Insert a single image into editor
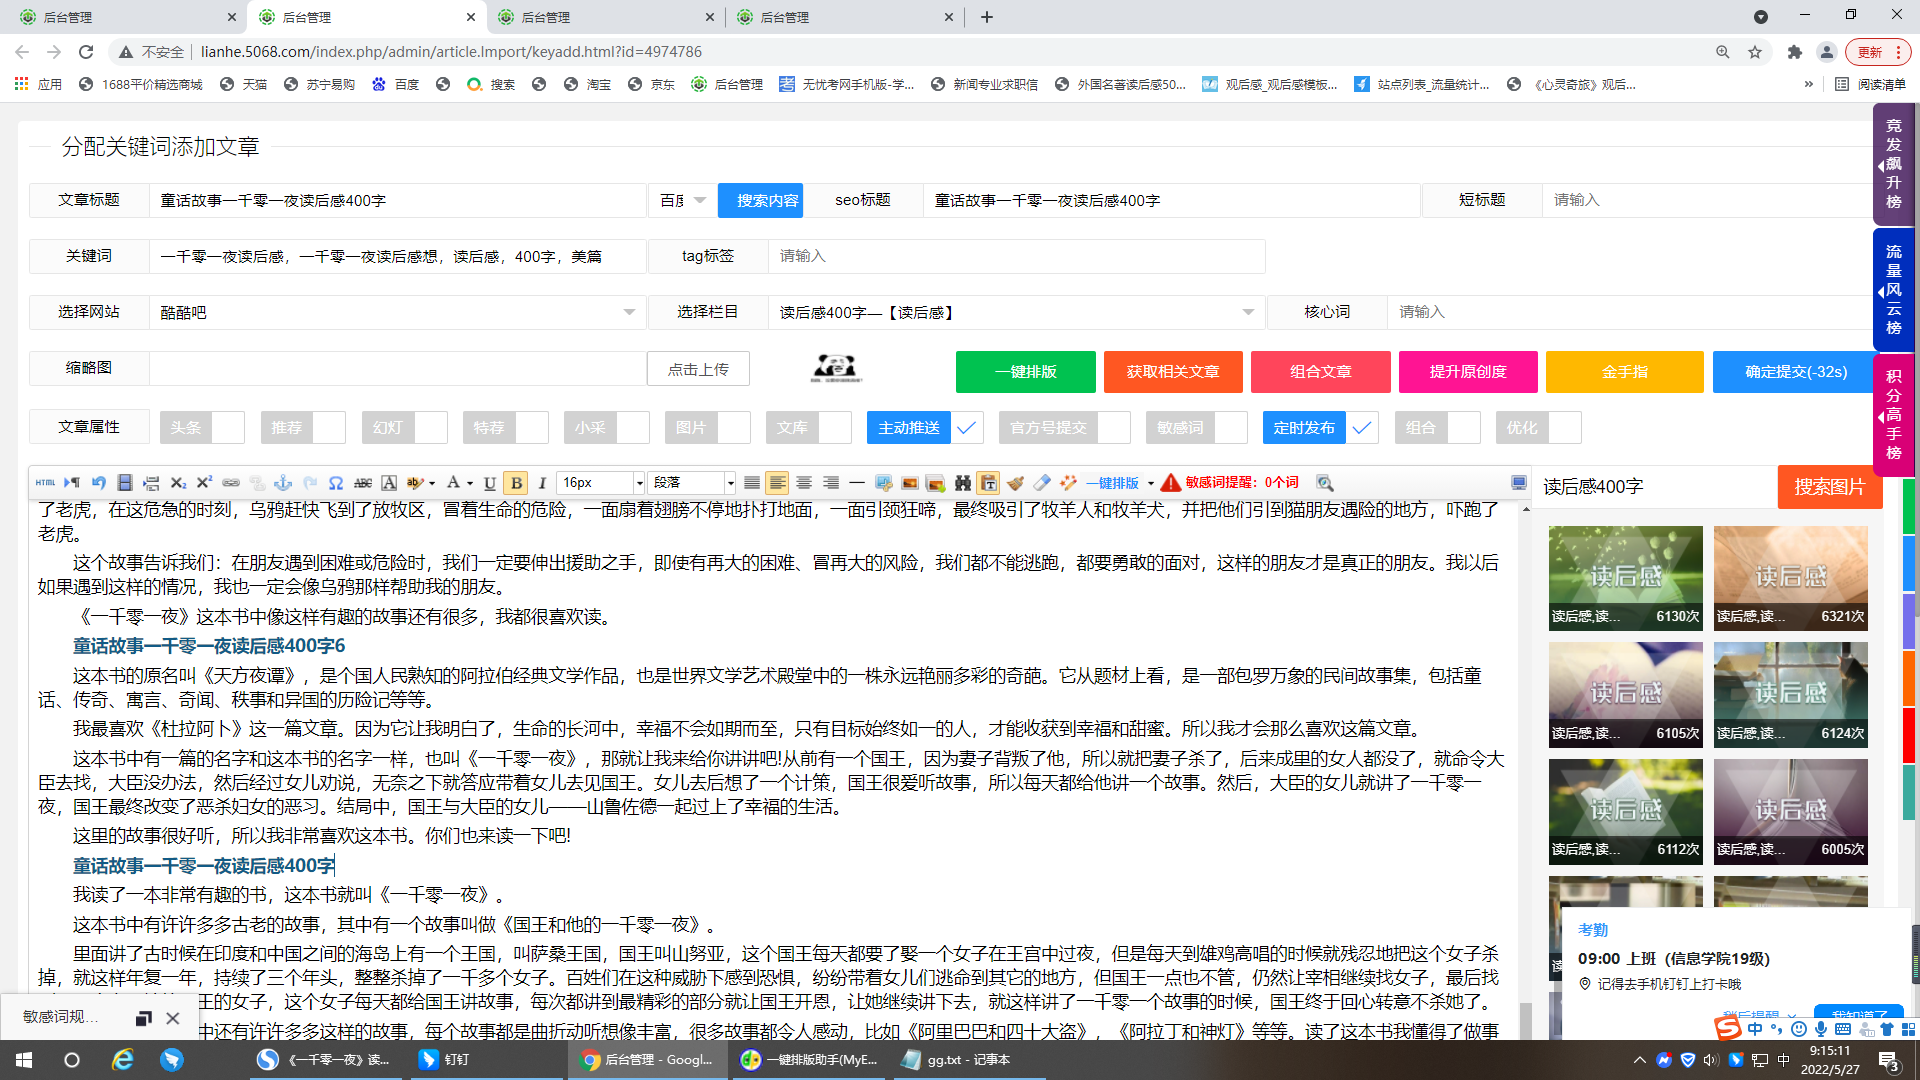1920x1080 pixels. pos(910,483)
